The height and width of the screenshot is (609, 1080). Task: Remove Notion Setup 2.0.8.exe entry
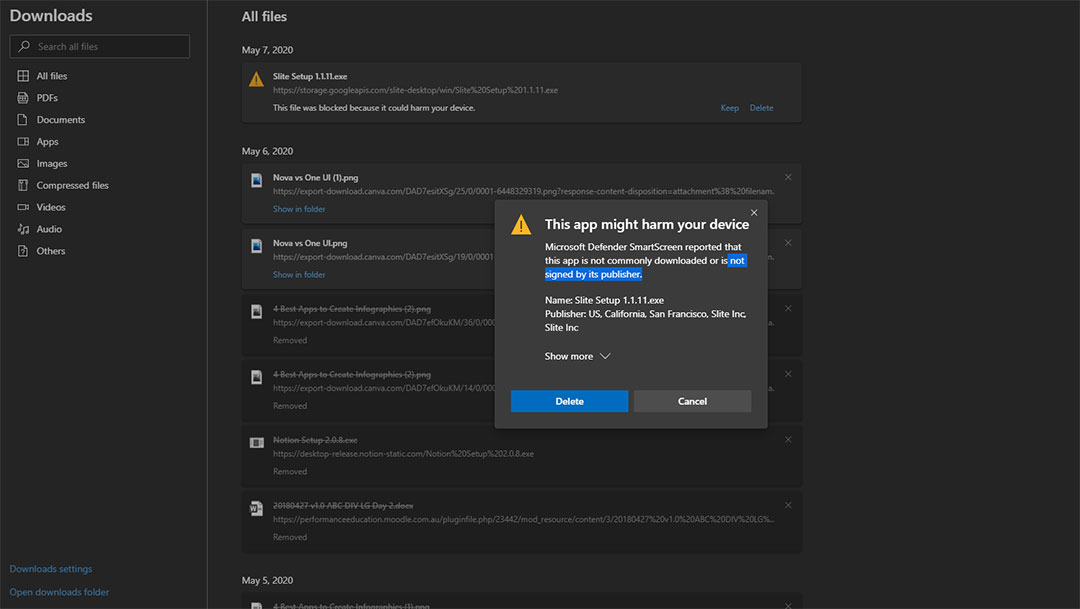tap(788, 440)
